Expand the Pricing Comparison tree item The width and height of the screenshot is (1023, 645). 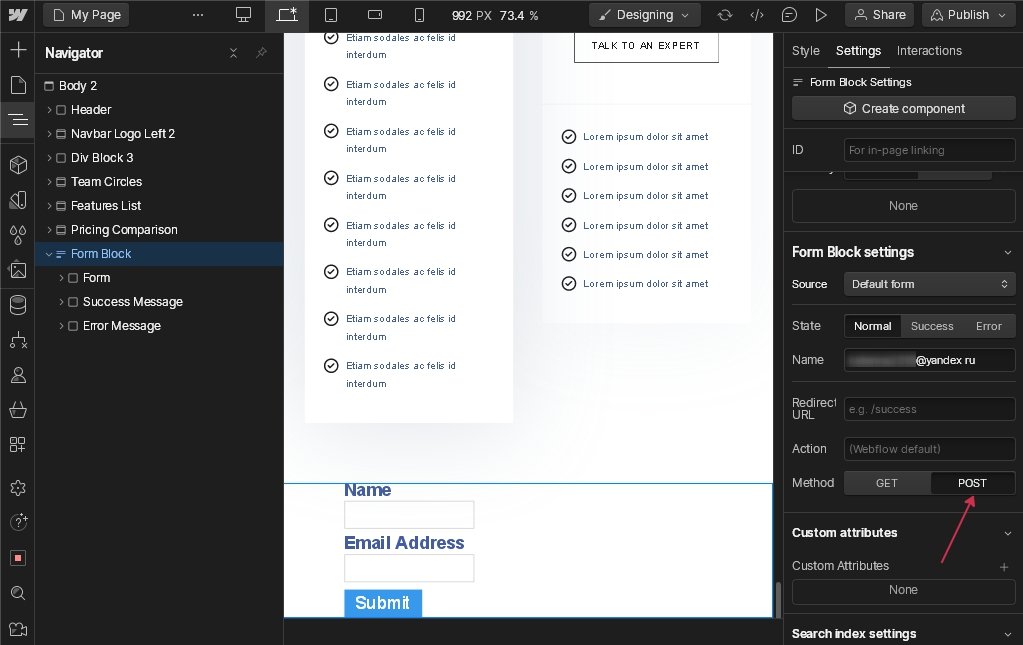[x=50, y=230]
